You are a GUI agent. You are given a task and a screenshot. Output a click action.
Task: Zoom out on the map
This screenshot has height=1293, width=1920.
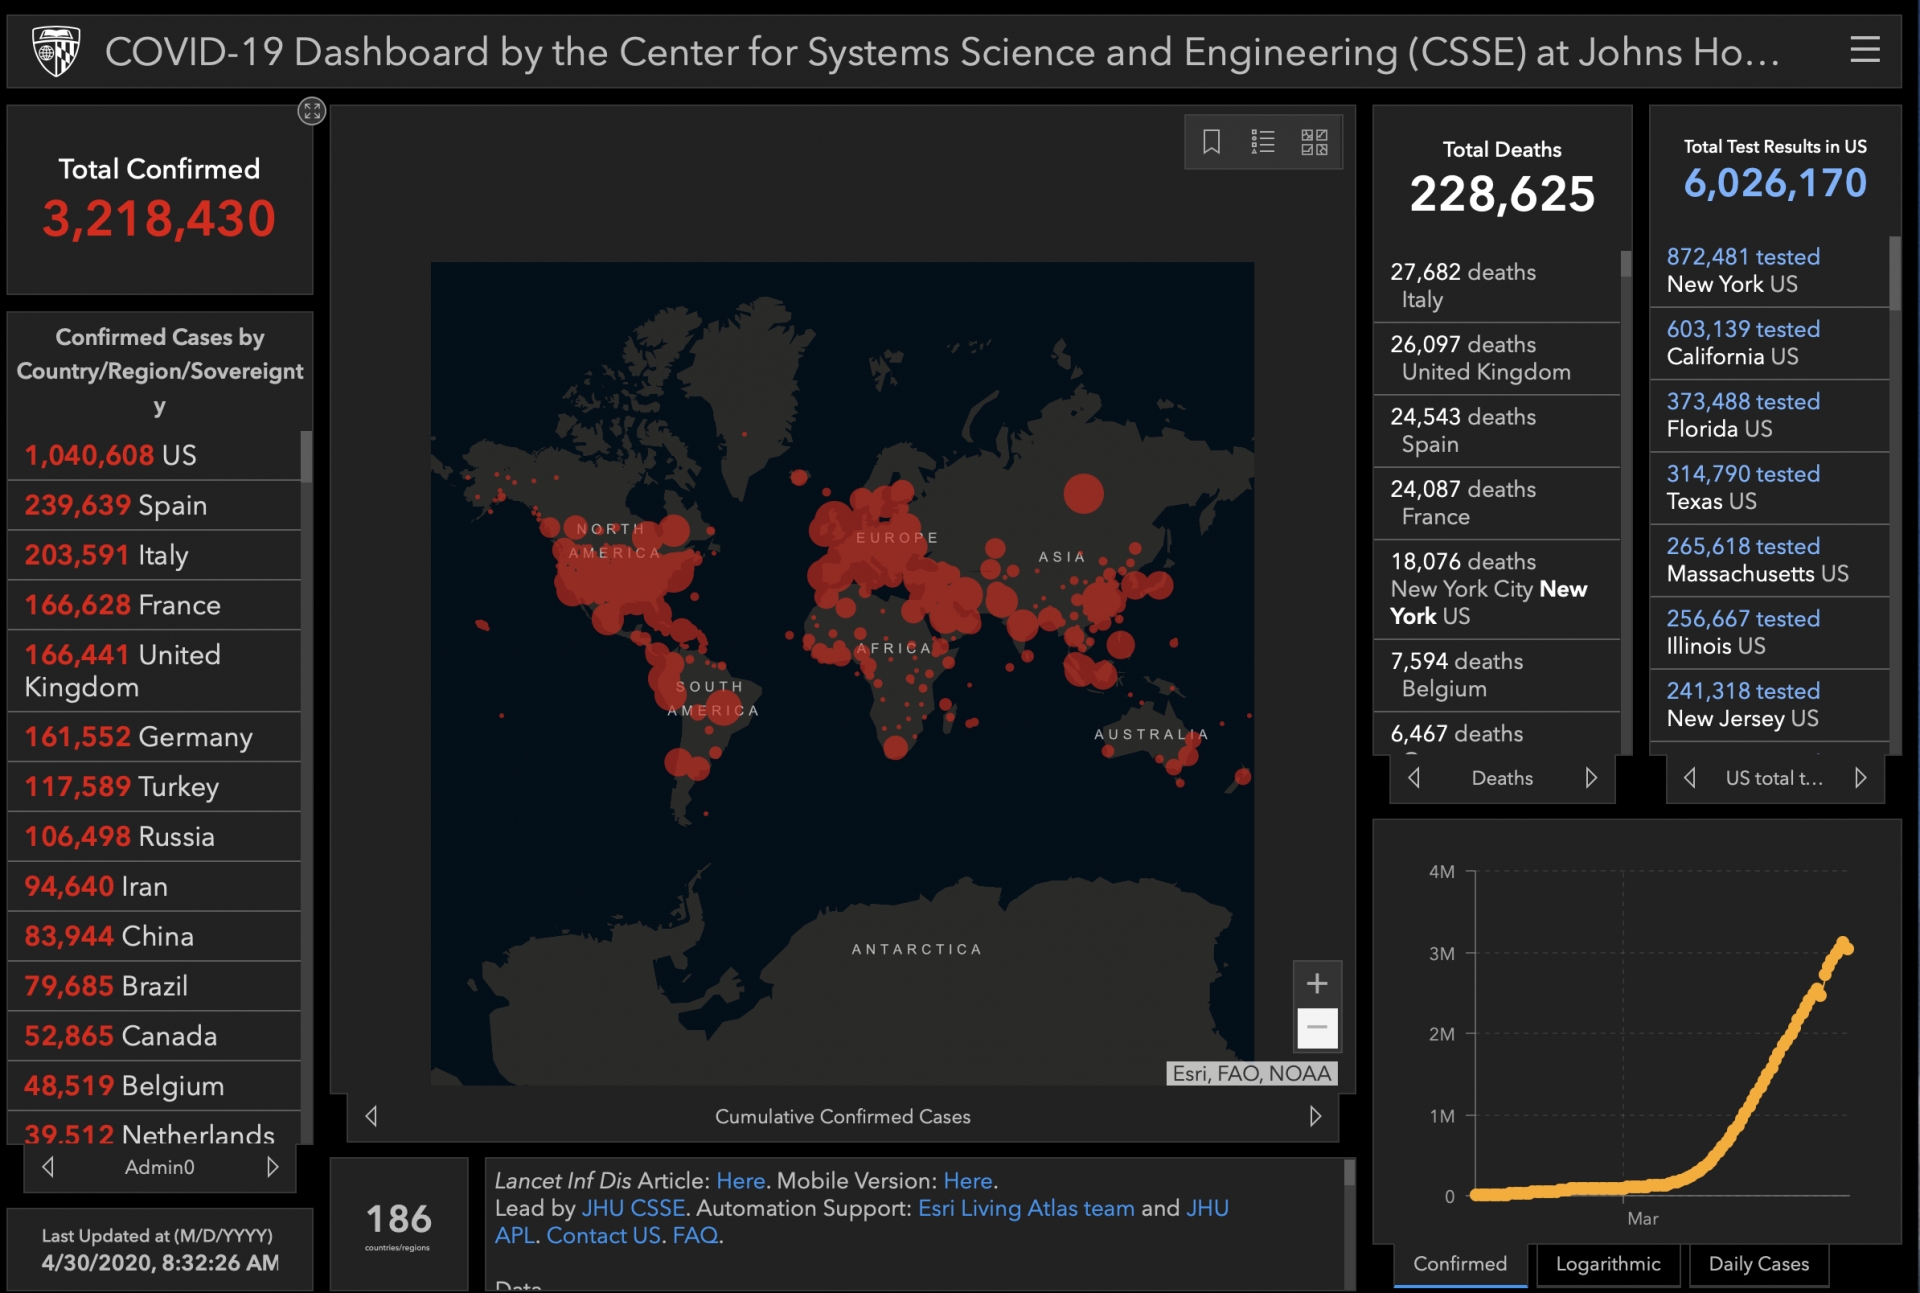click(x=1317, y=1028)
